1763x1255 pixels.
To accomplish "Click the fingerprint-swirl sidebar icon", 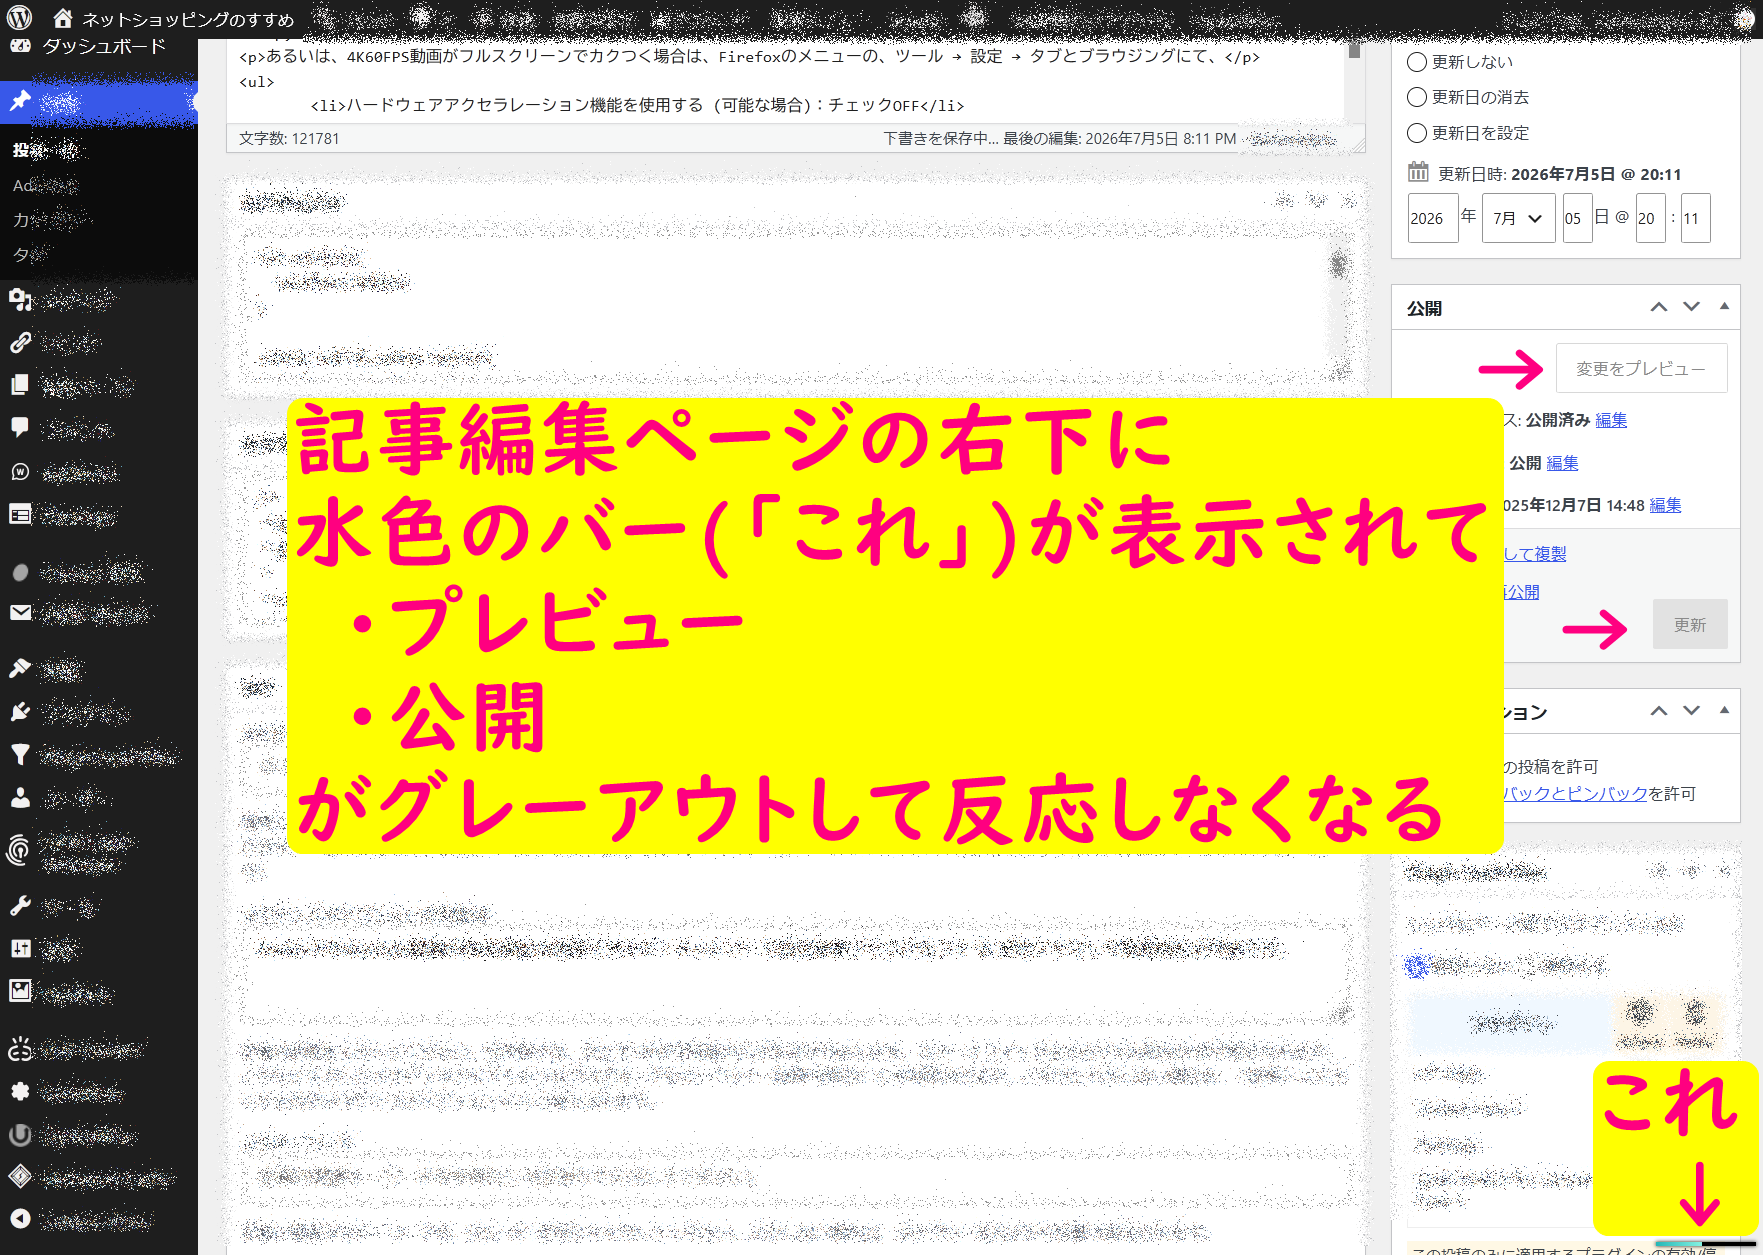I will tap(20, 850).
